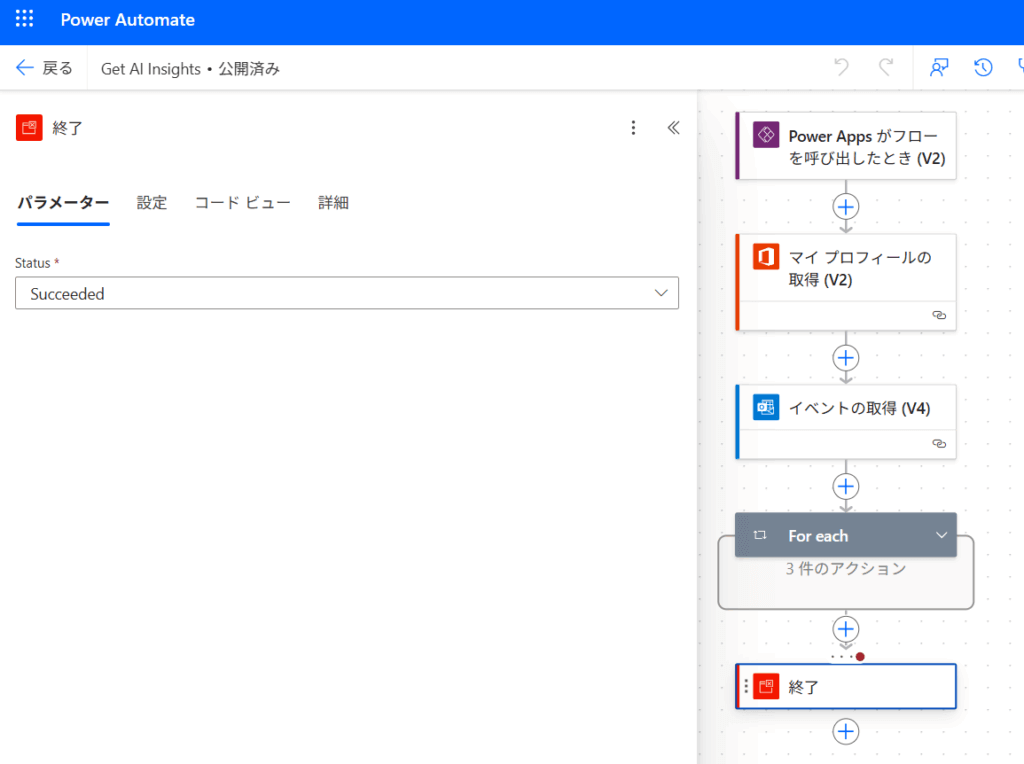Click the Power Automate title
This screenshot has width=1024, height=764.
pos(127,20)
